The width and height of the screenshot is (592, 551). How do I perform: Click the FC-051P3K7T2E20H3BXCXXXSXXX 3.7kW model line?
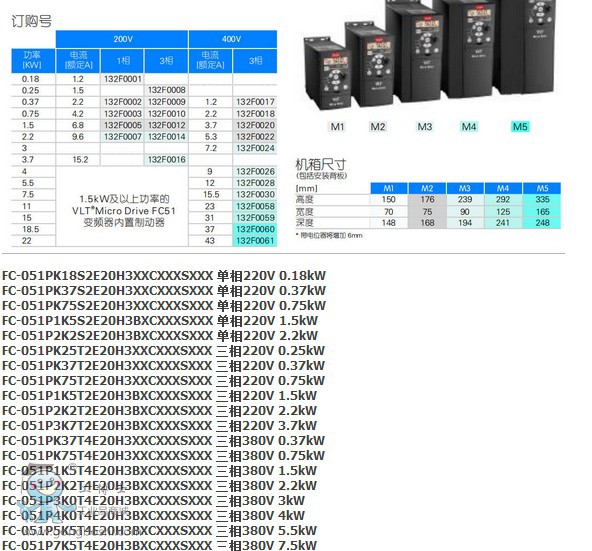coord(159,426)
